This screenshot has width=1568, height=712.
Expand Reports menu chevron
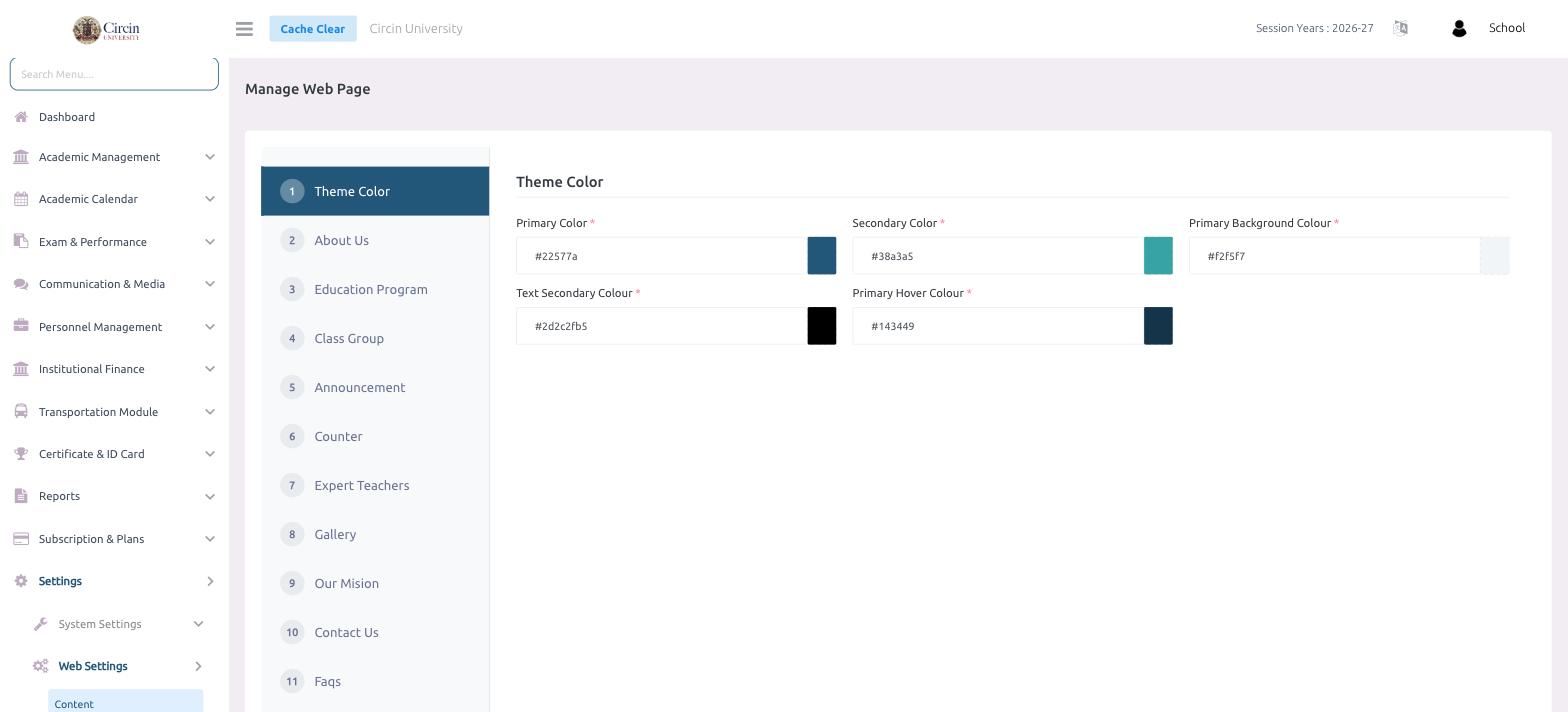click(210, 496)
